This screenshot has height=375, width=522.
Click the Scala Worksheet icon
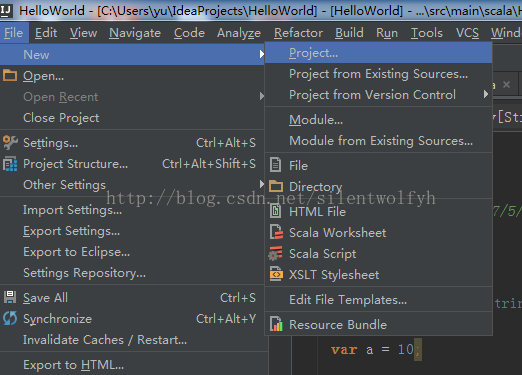point(276,232)
